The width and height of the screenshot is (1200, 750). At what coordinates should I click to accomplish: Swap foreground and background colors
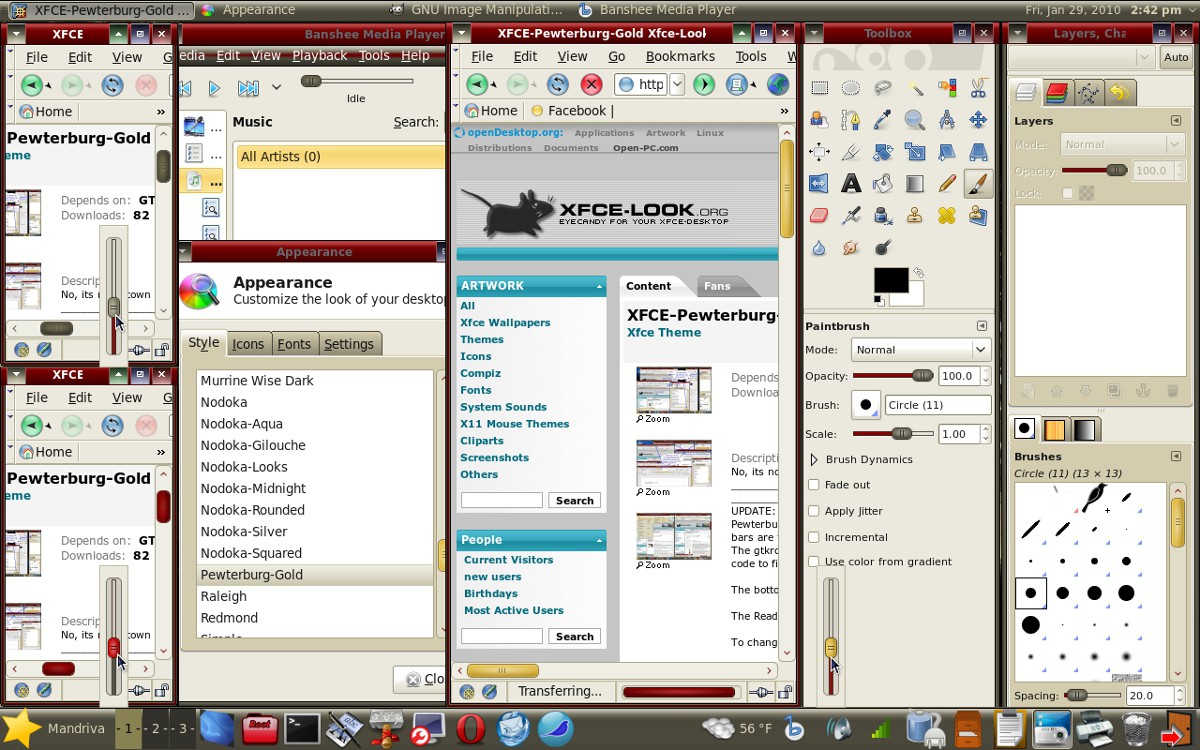click(x=918, y=272)
